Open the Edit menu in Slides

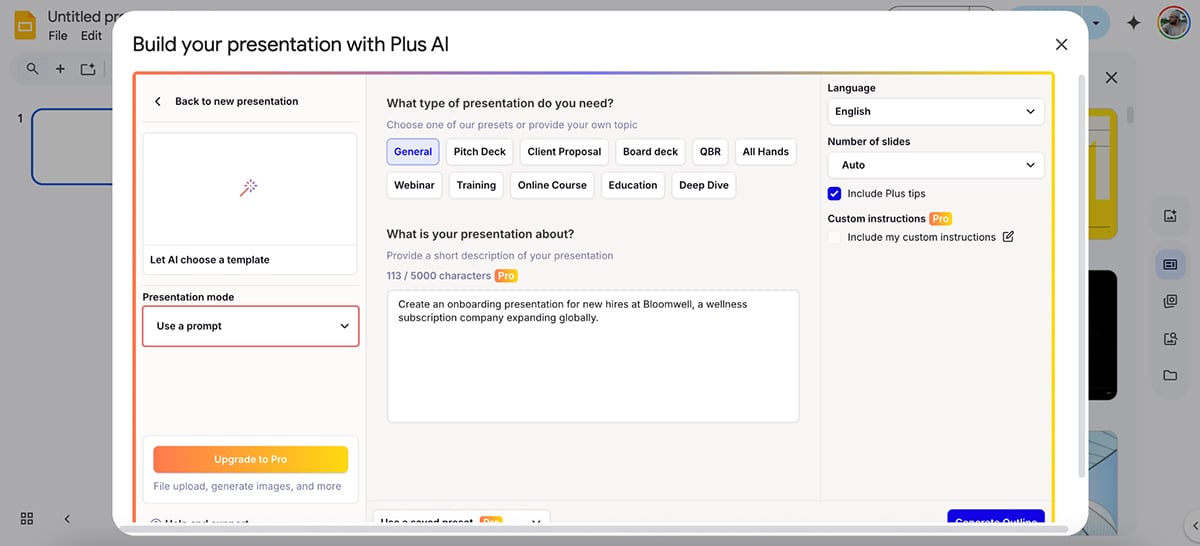91,36
